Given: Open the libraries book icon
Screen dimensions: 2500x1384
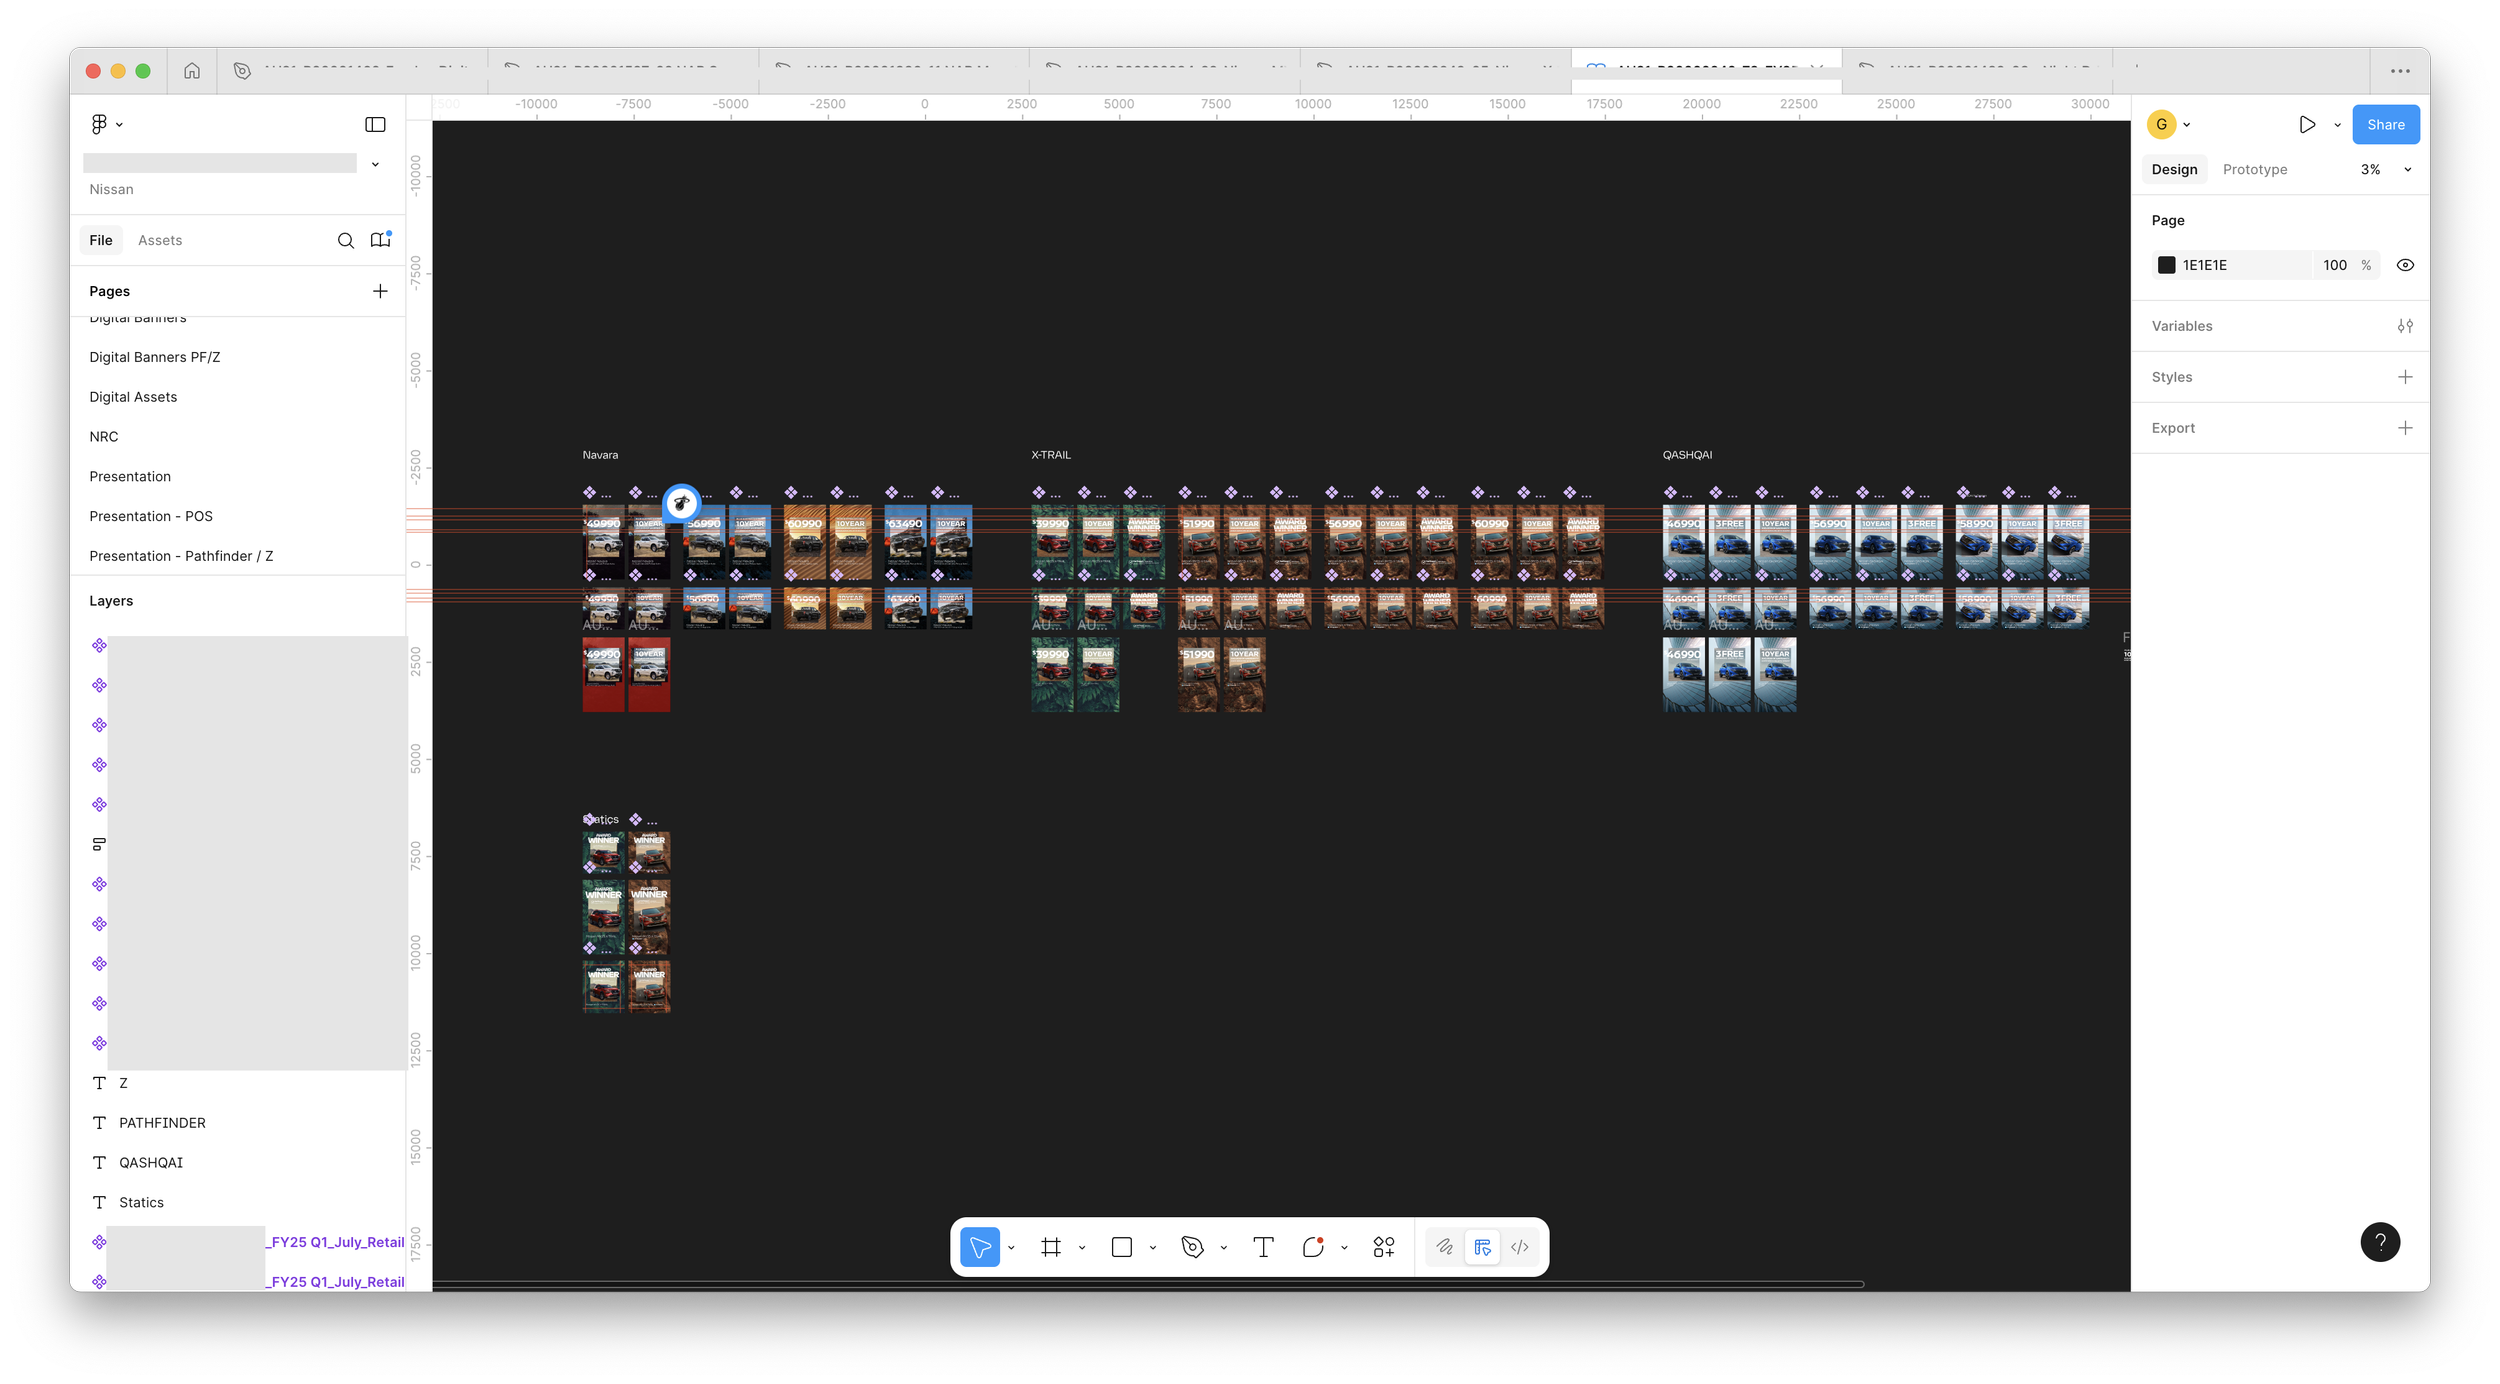Looking at the screenshot, I should [381, 240].
